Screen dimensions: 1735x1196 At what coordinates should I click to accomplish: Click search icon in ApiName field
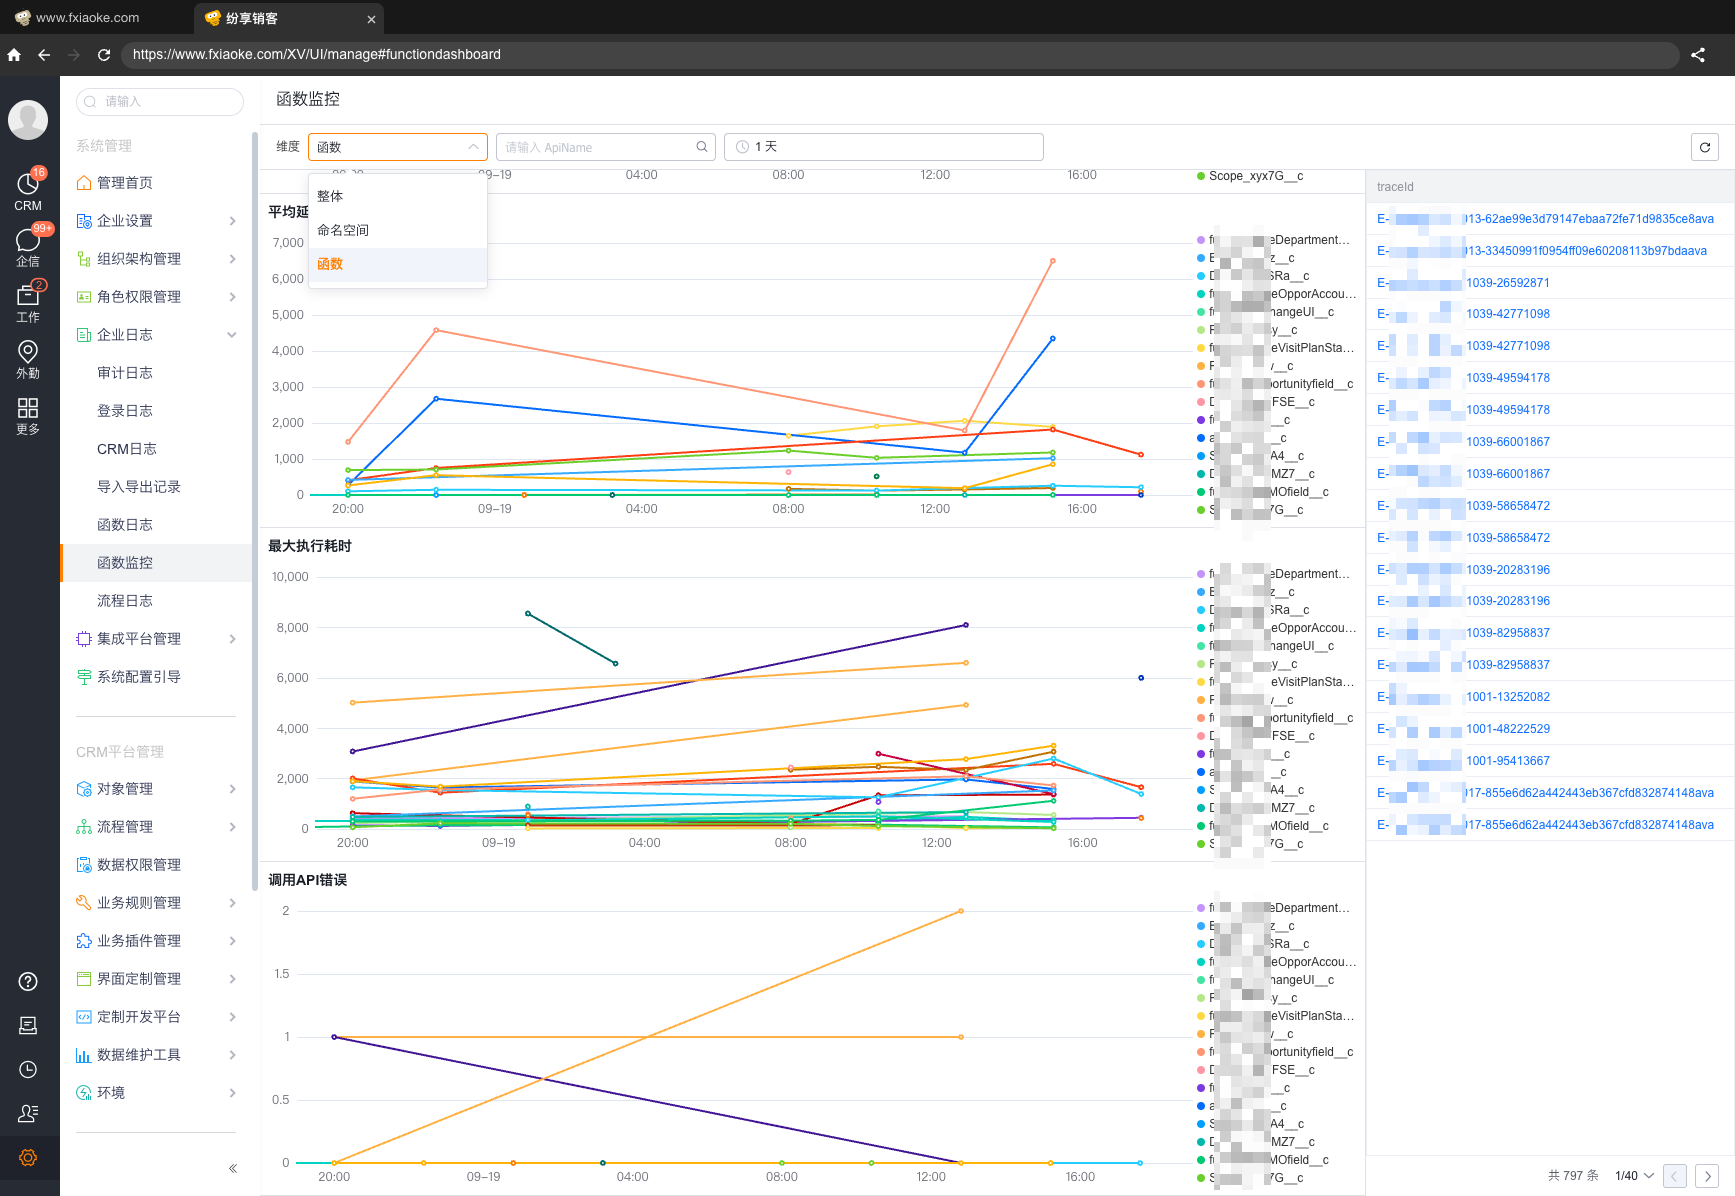702,147
